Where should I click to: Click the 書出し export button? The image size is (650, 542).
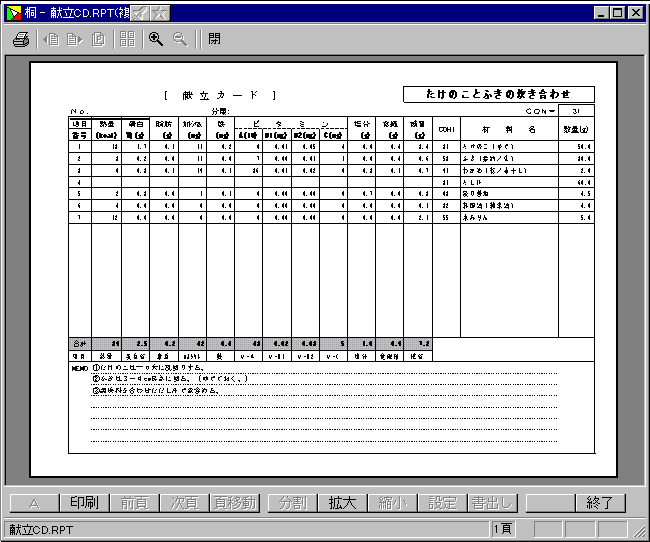493,503
